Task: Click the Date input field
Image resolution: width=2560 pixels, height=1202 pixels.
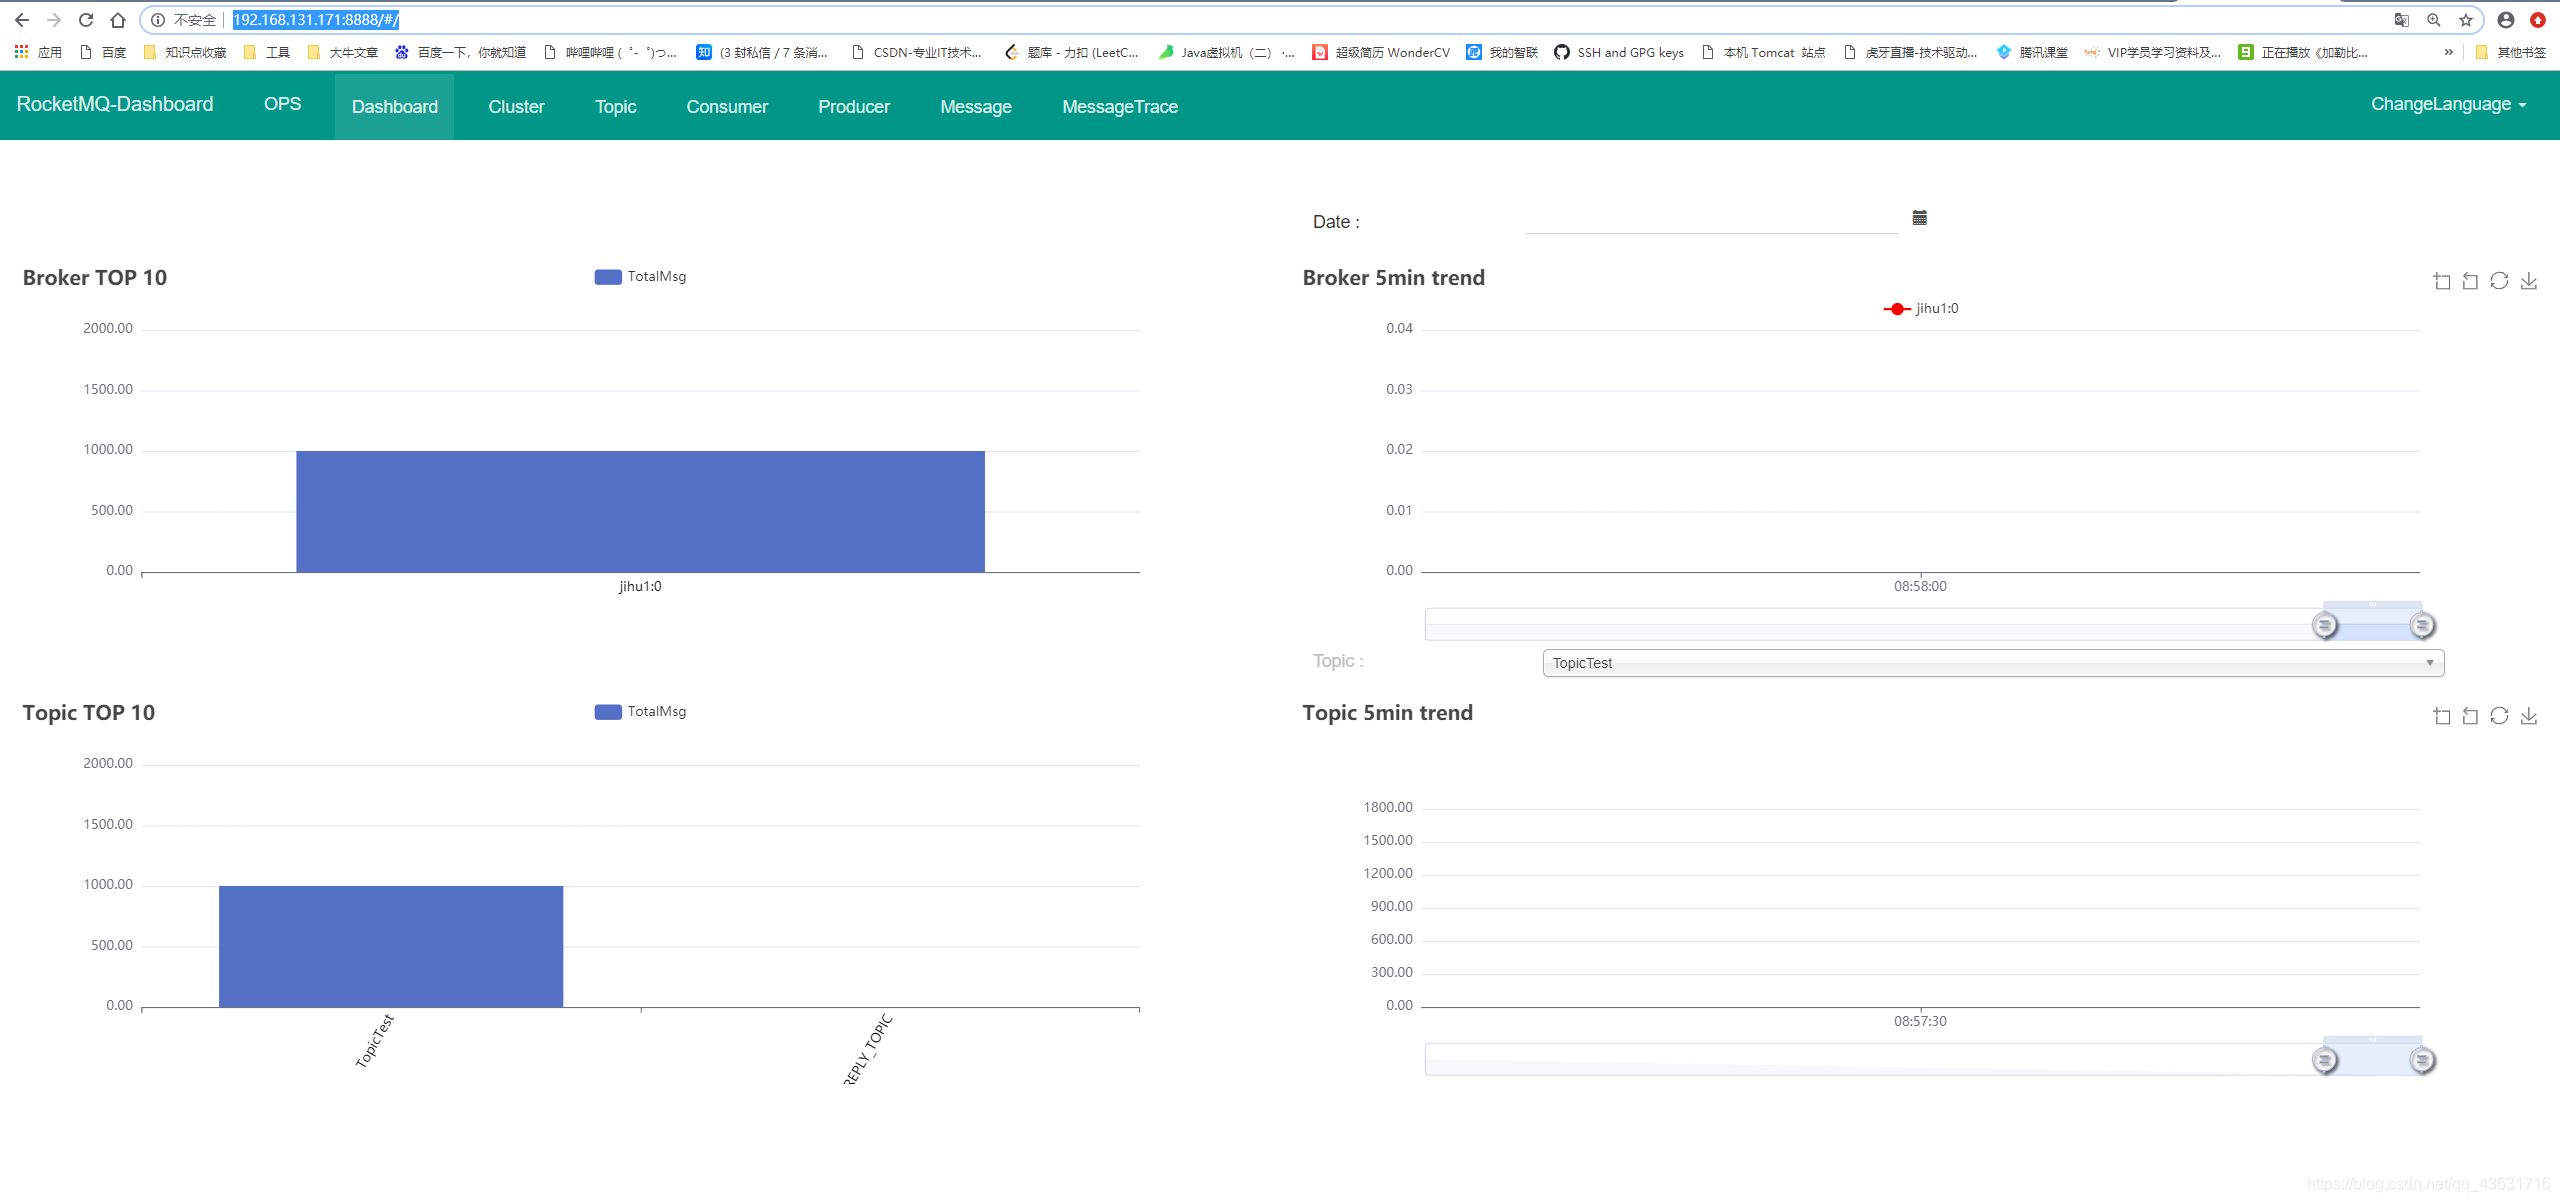Action: click(x=1711, y=221)
